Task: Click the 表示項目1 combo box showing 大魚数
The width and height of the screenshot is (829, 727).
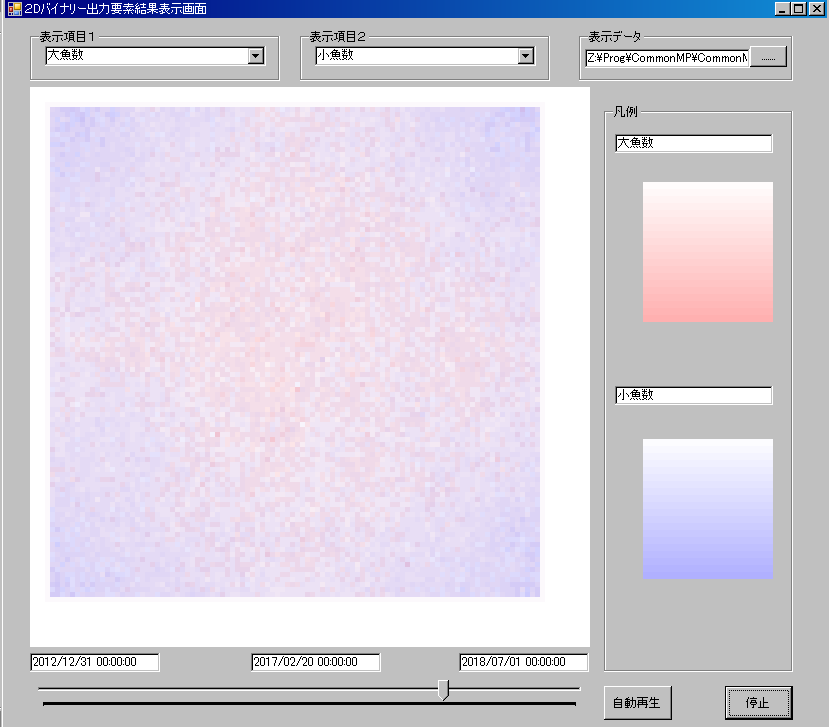Action: [x=155, y=56]
